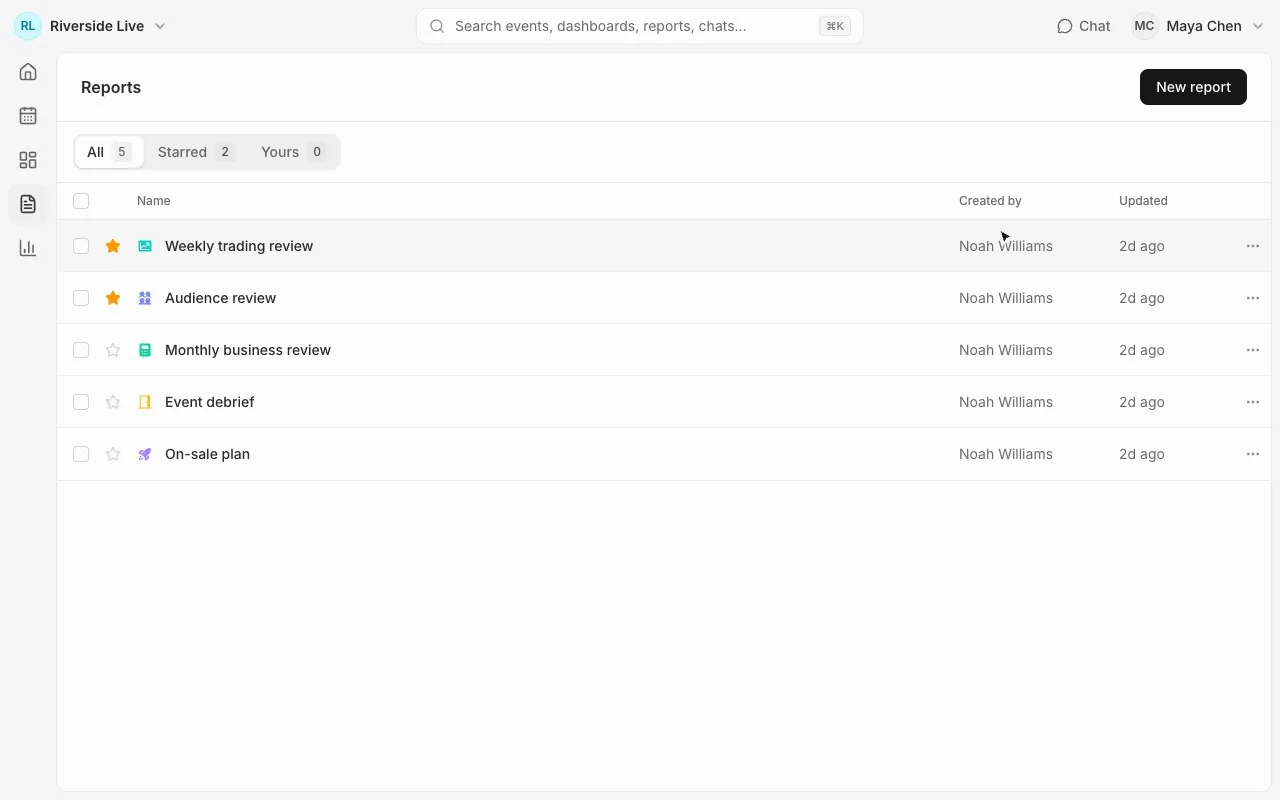
Task: Switch to the Yours tab
Action: point(293,152)
